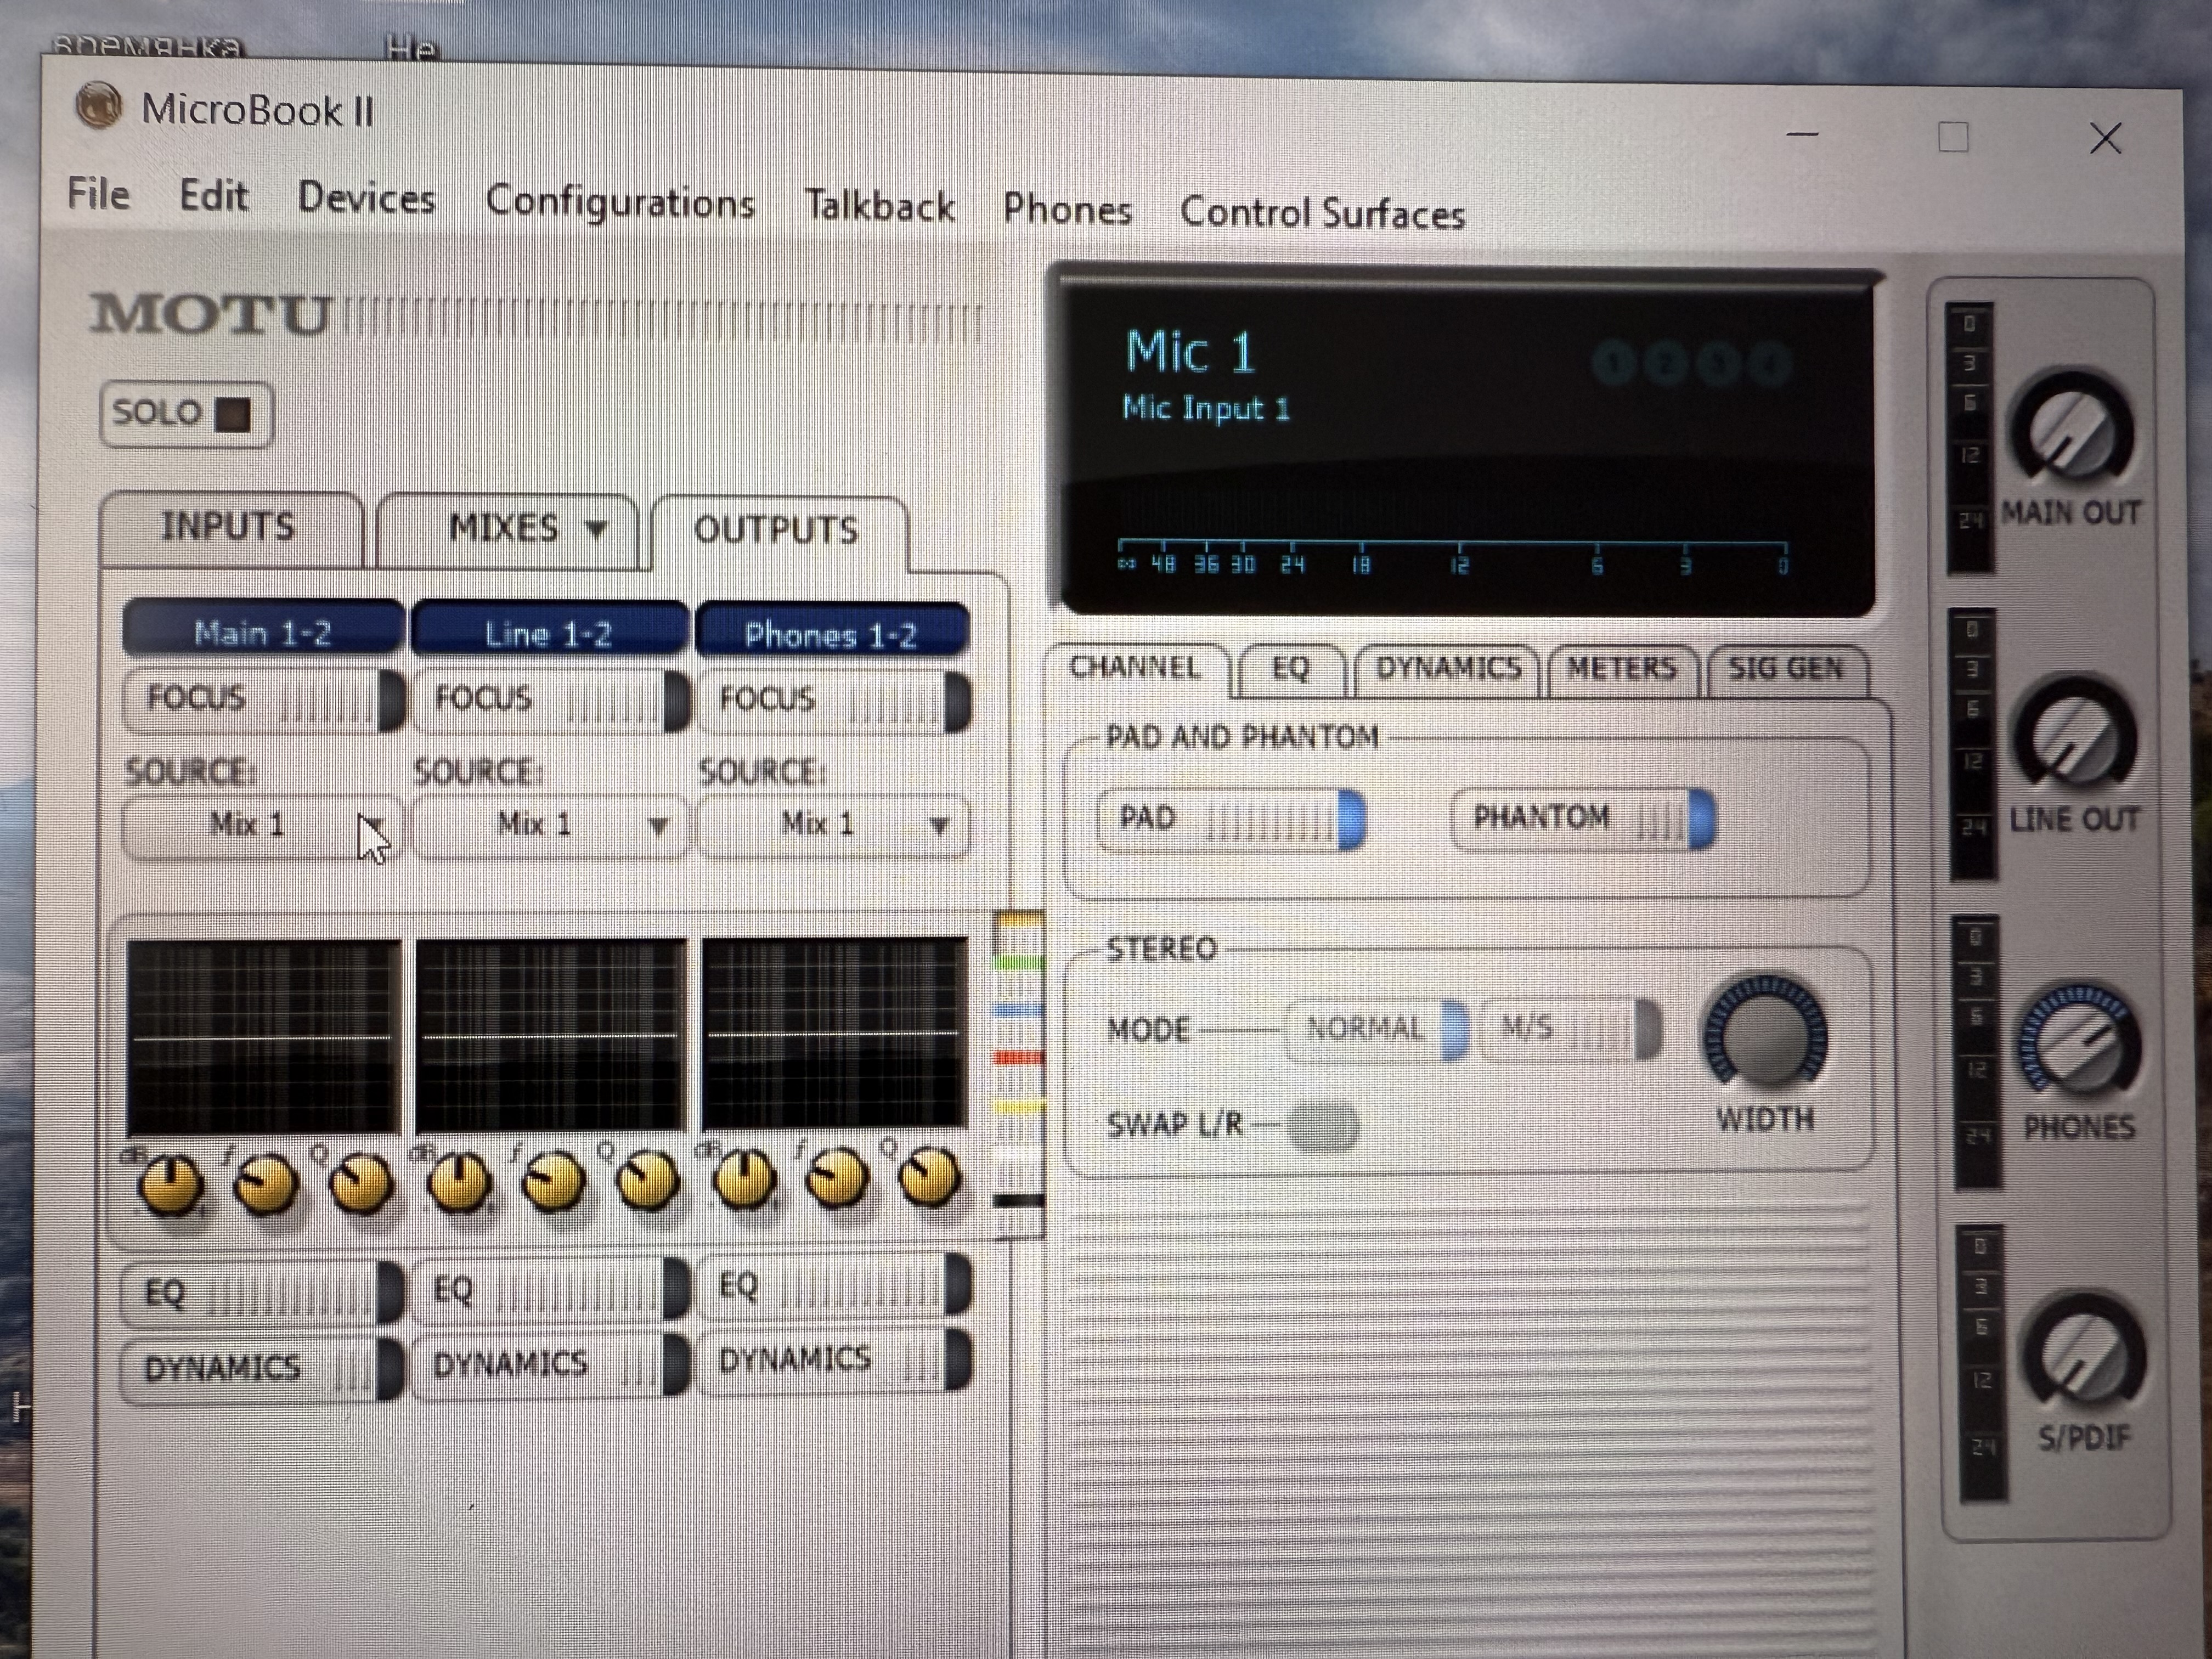Click the stereo WIDTH knob
2212x1659 pixels.
pyautogui.click(x=1765, y=1037)
